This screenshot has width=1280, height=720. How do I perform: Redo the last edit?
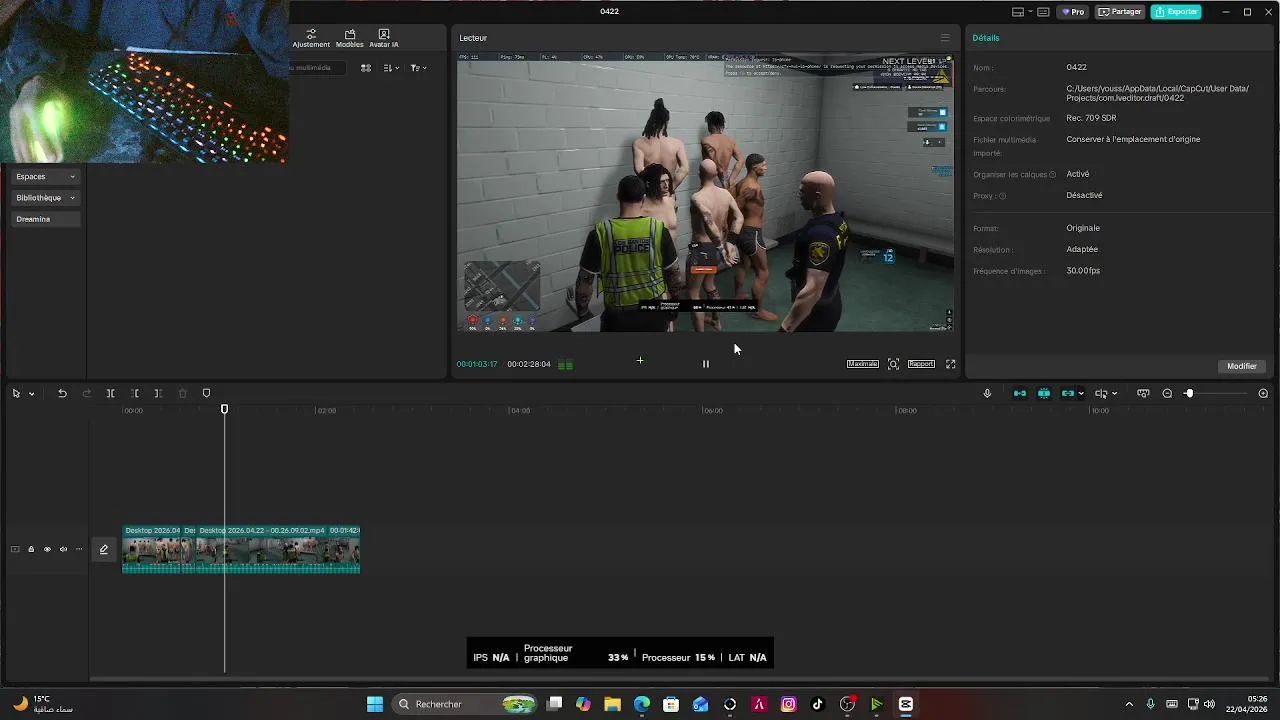(86, 394)
